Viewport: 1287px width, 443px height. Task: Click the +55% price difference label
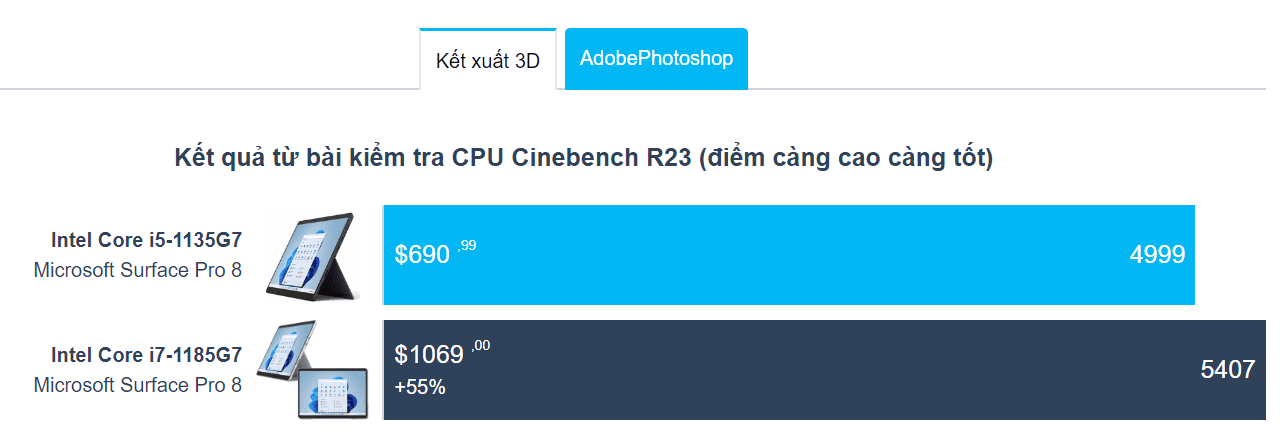pos(420,387)
